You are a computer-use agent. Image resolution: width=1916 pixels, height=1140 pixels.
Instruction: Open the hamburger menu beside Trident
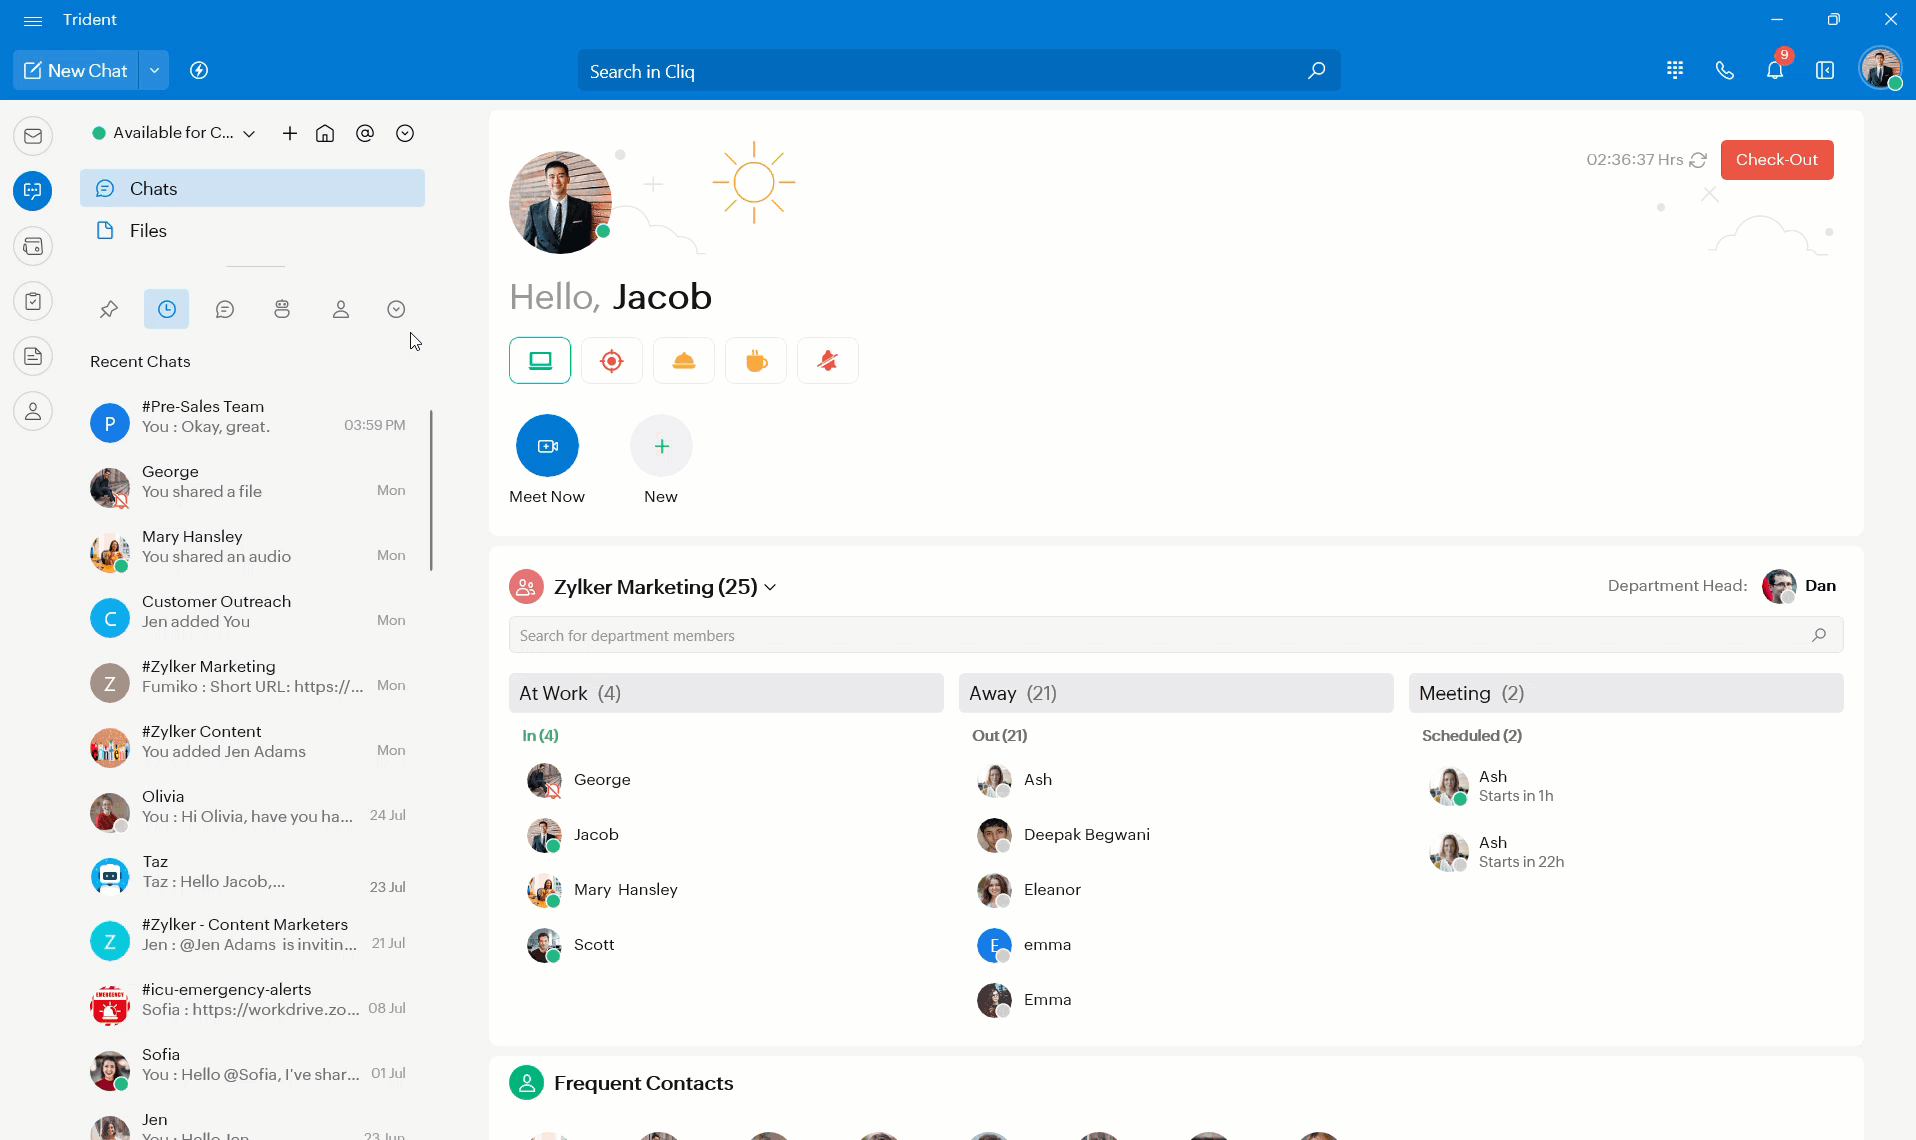click(33, 20)
